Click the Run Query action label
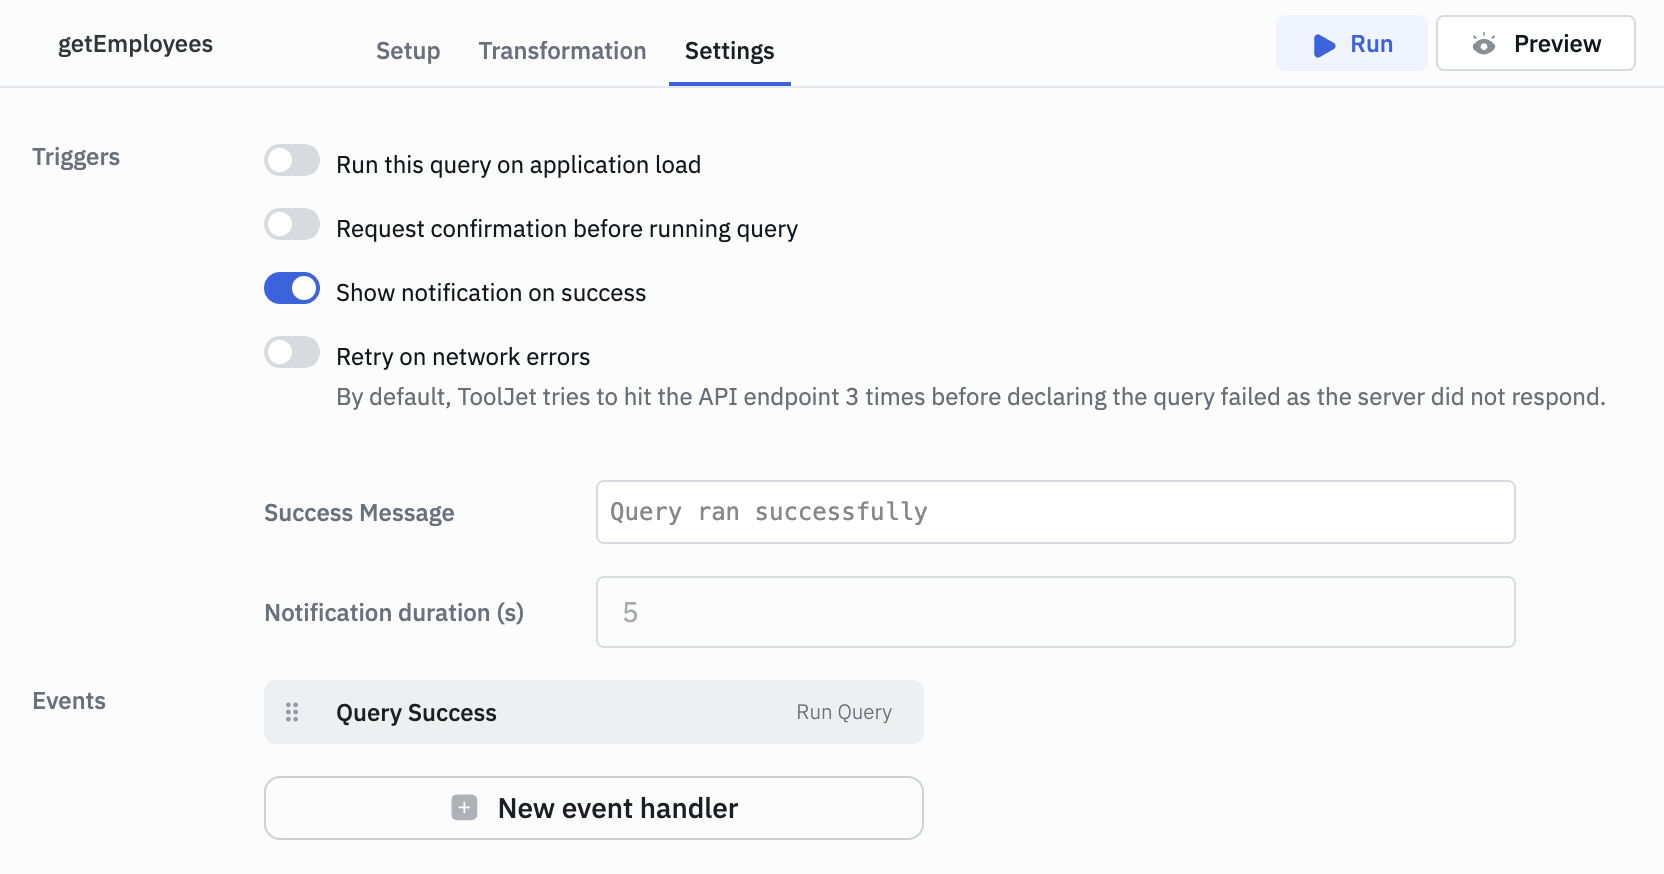The image size is (1664, 874). pyautogui.click(x=843, y=712)
